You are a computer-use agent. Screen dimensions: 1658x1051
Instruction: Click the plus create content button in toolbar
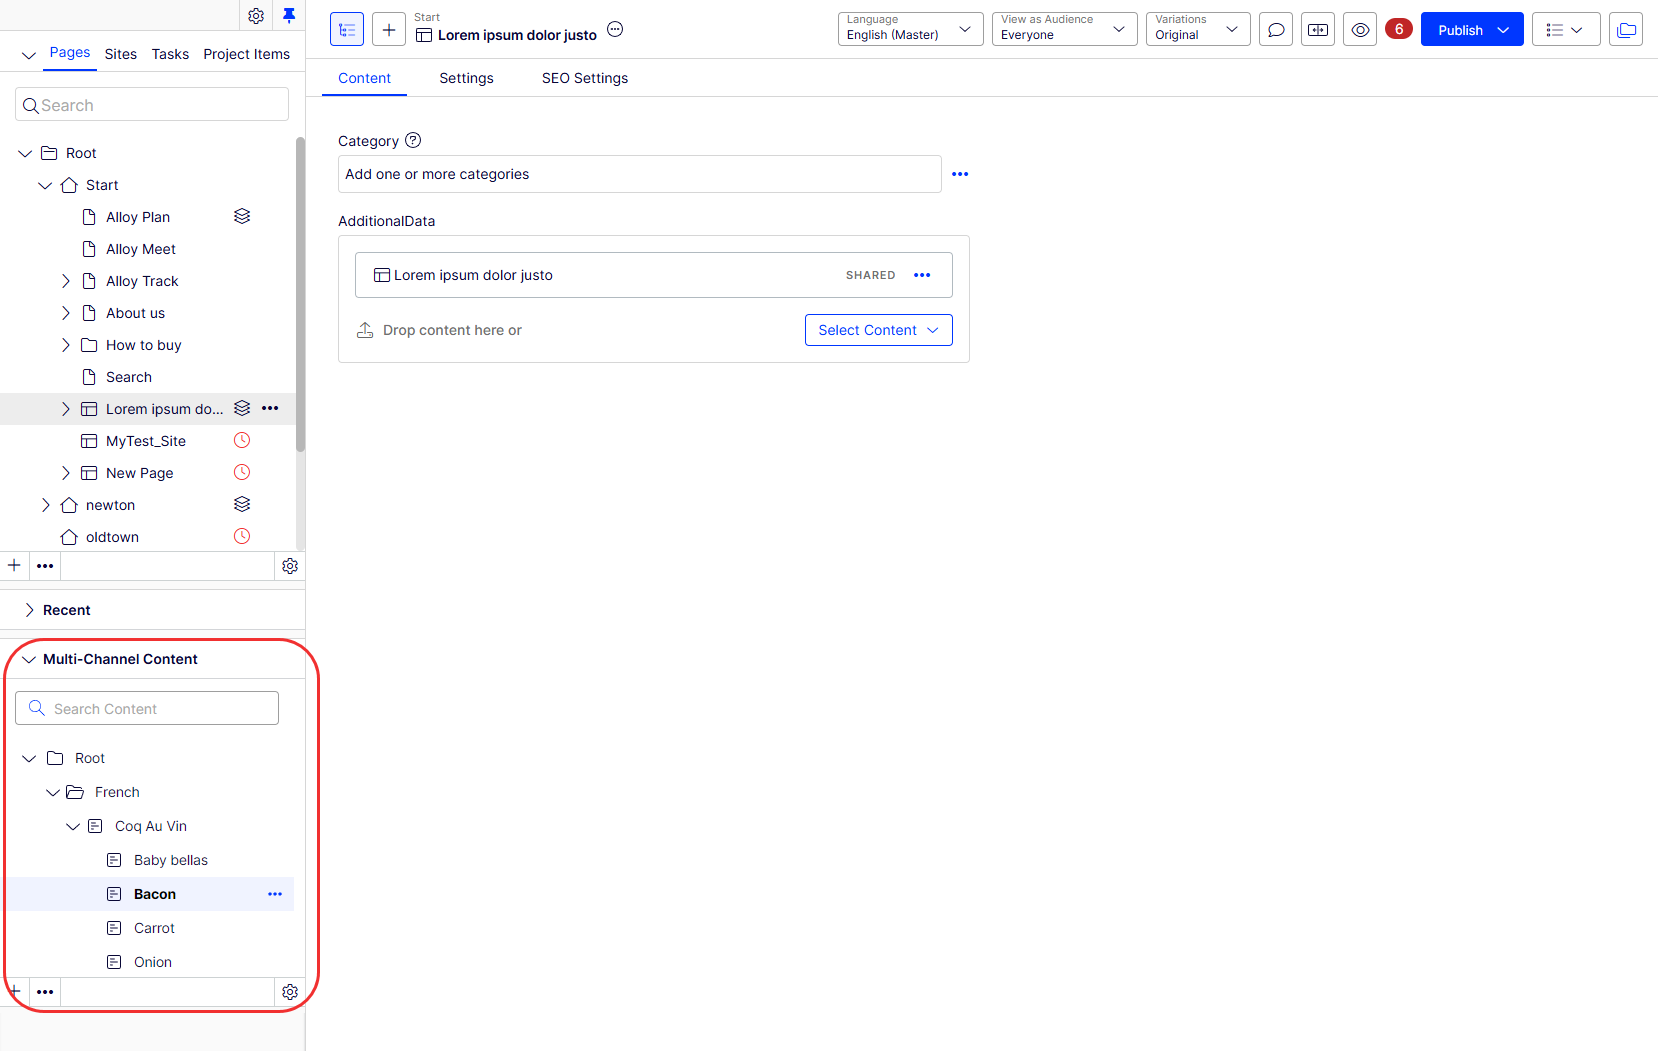[389, 30]
